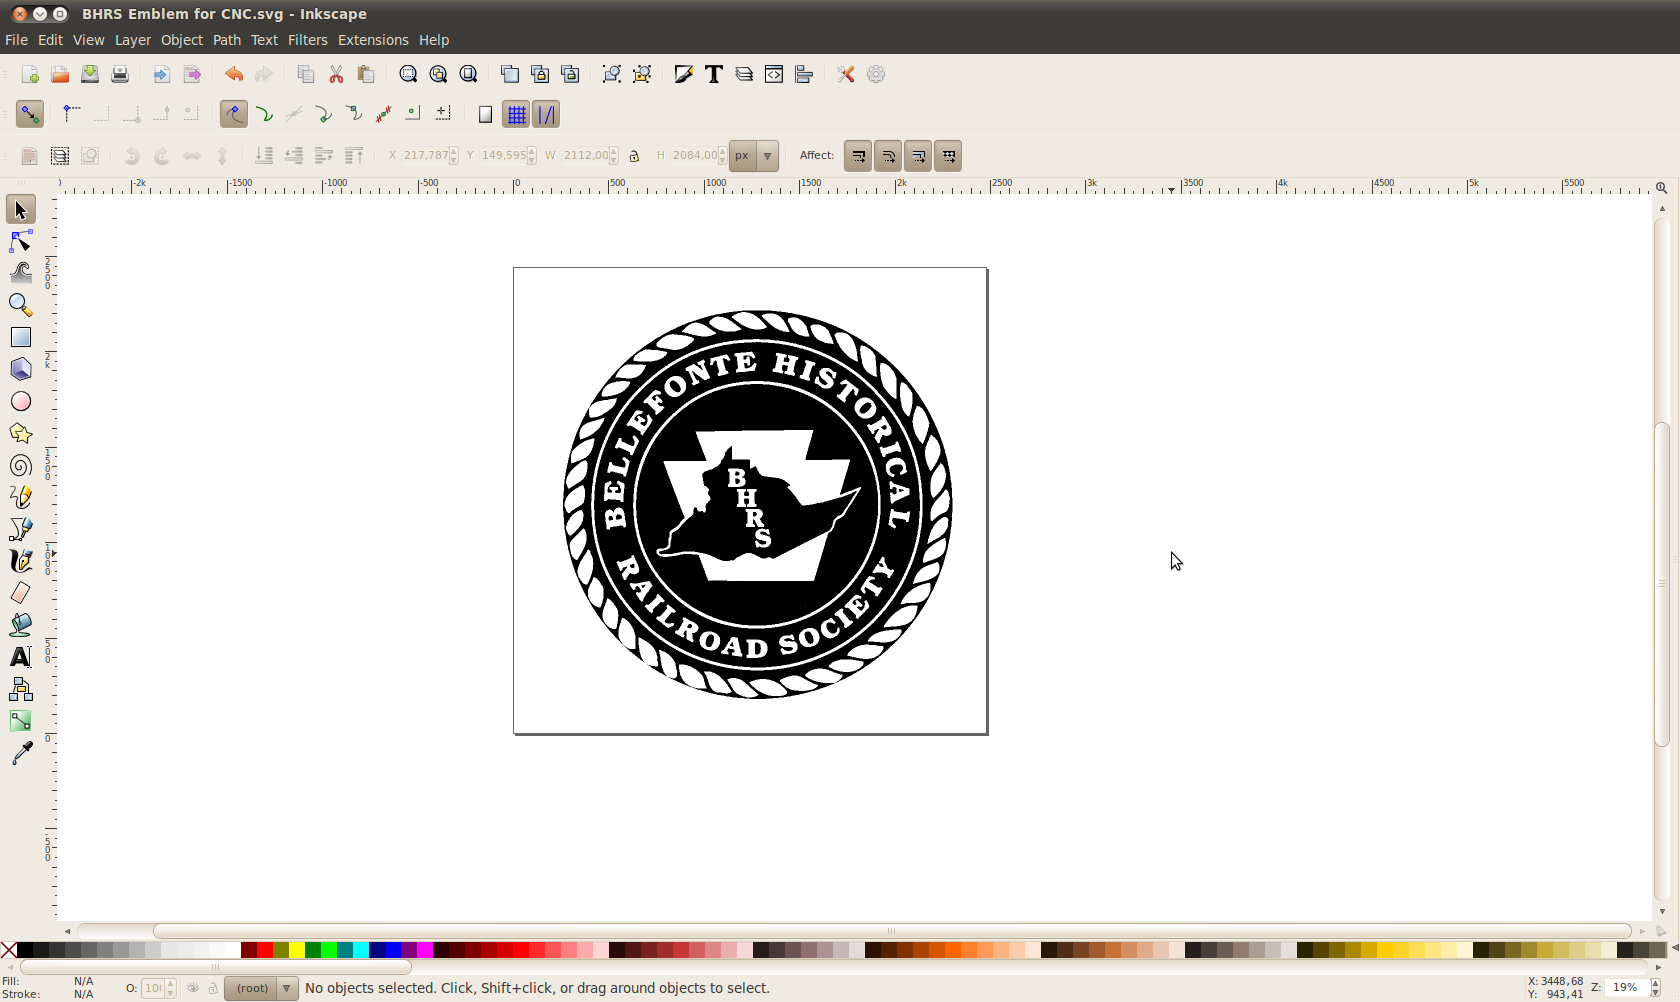This screenshot has height=1002, width=1680.
Task: Toggle snap nodes or handles
Action: pyautogui.click(x=234, y=114)
